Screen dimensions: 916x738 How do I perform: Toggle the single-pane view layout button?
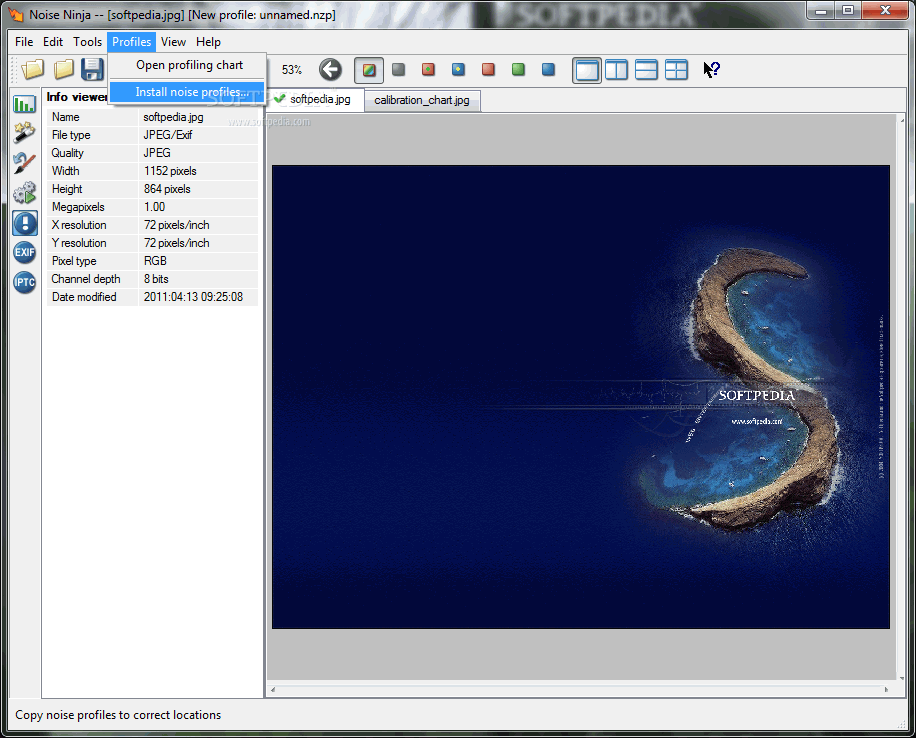point(586,70)
